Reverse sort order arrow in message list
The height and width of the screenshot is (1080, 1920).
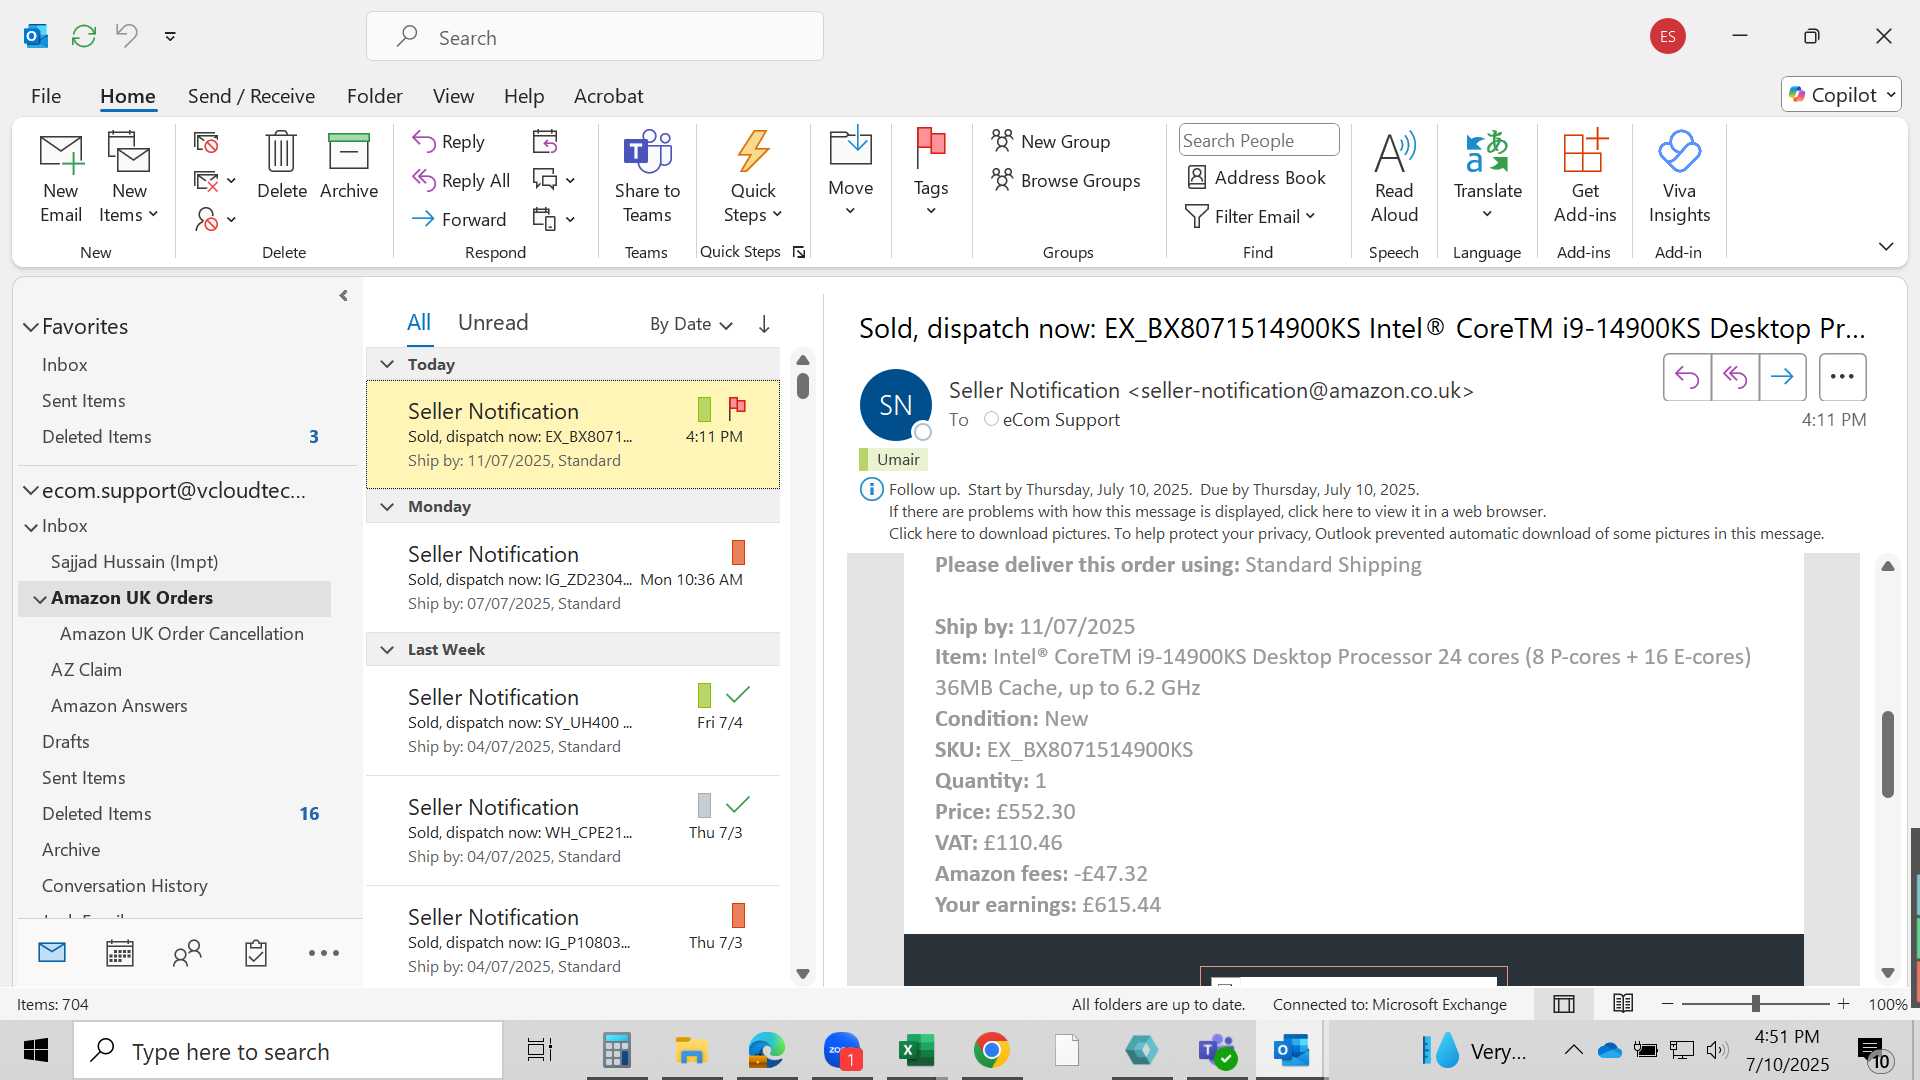click(764, 324)
